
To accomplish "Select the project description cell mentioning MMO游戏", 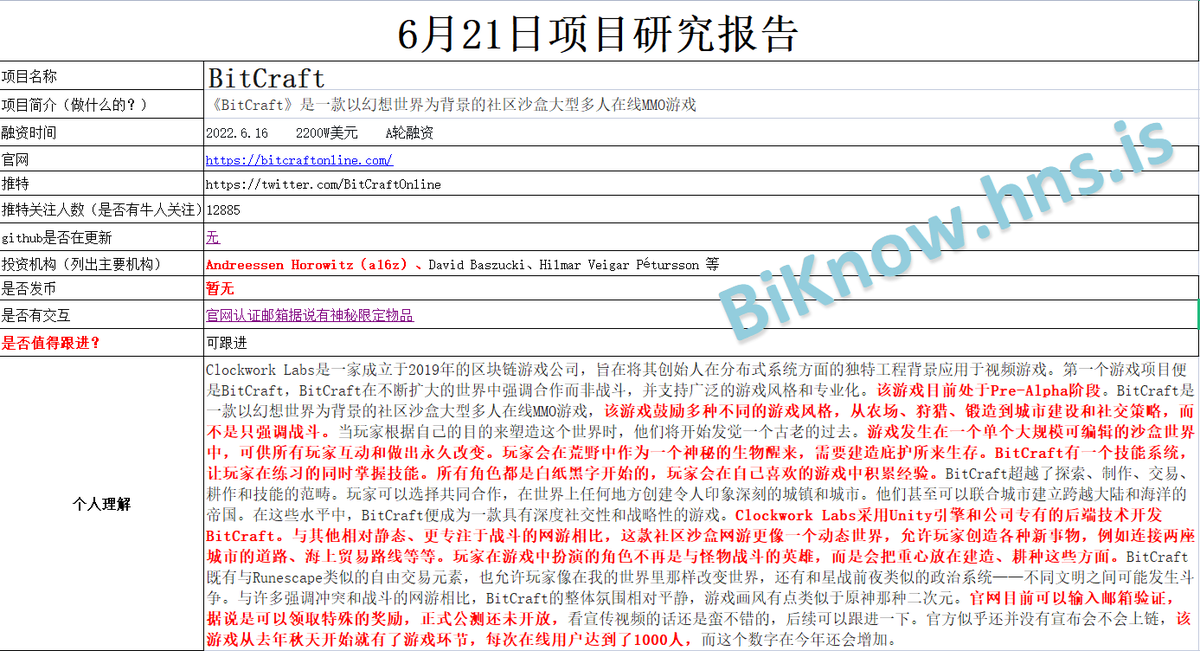I will pyautogui.click(x=701, y=104).
